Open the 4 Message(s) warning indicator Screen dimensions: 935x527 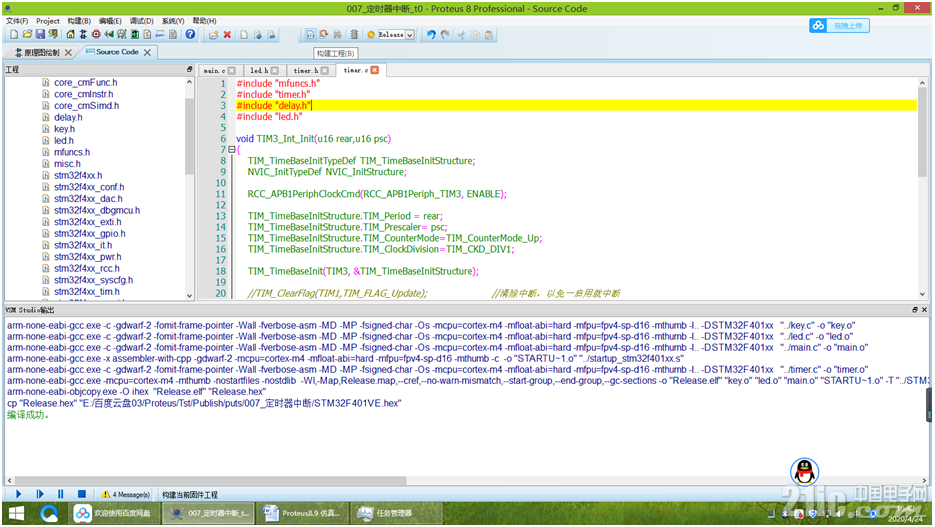[x=125, y=495]
